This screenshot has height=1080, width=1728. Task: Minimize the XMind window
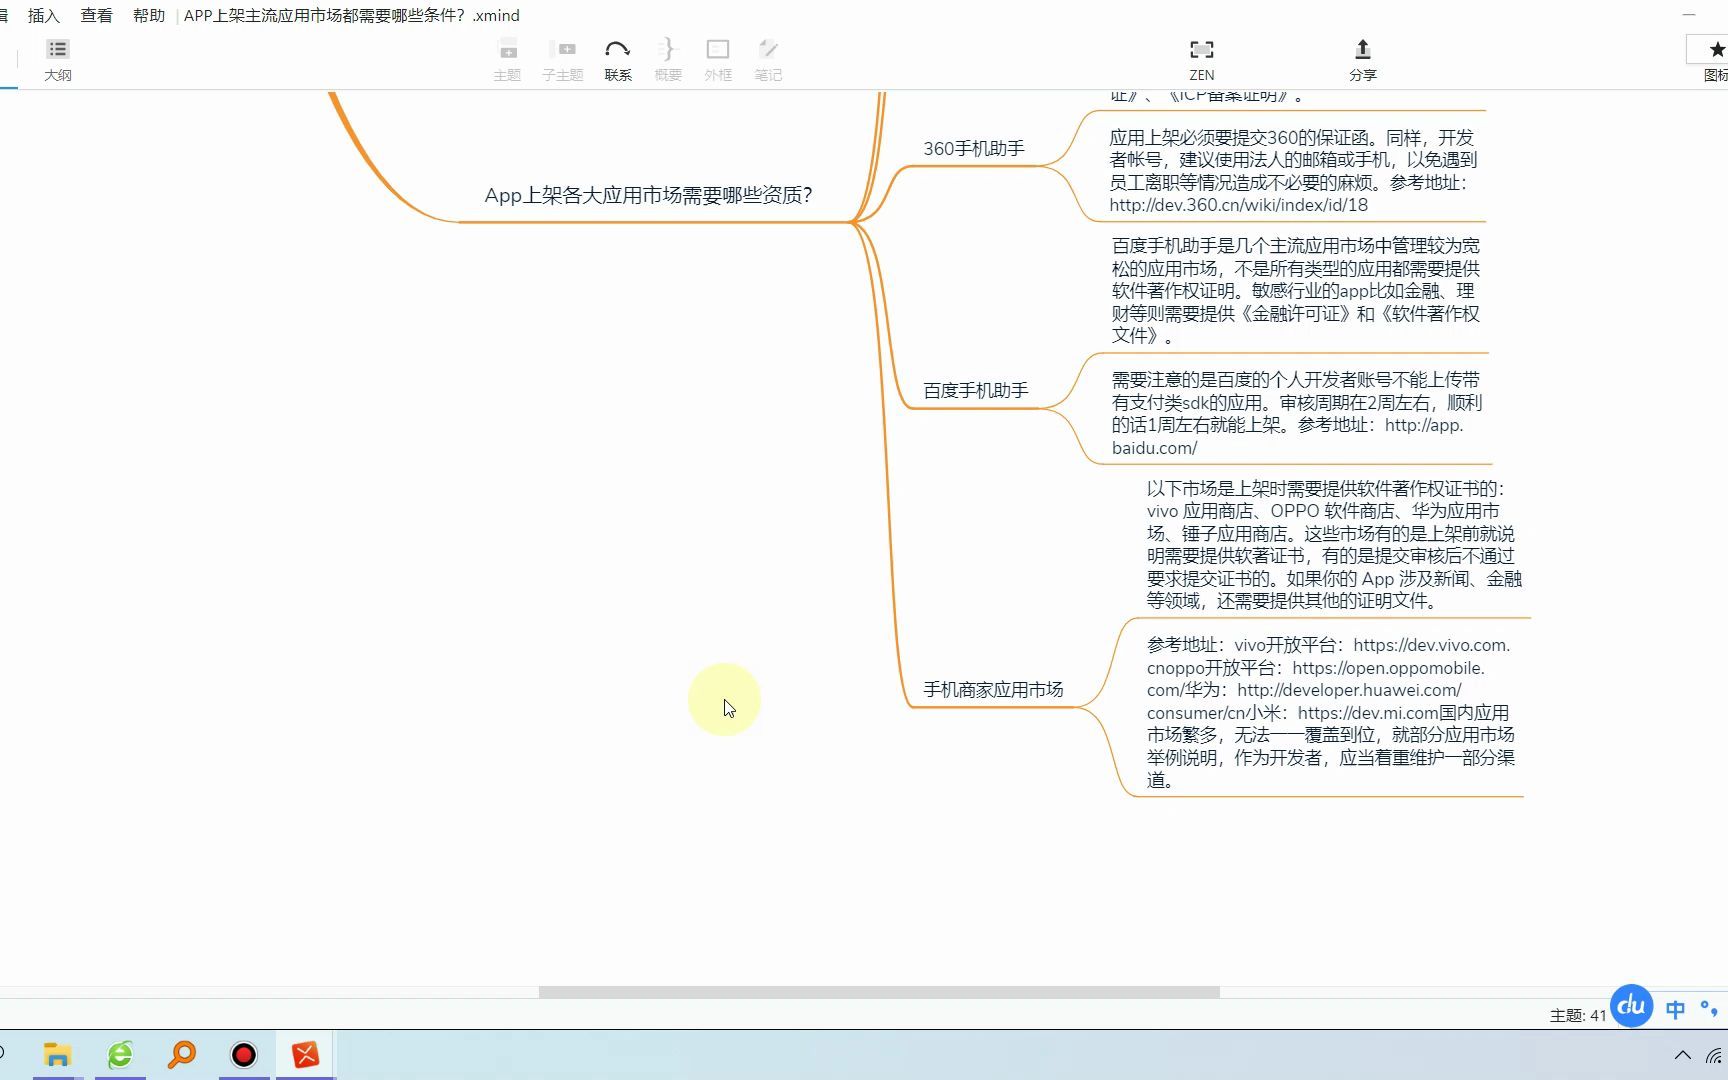(1689, 15)
